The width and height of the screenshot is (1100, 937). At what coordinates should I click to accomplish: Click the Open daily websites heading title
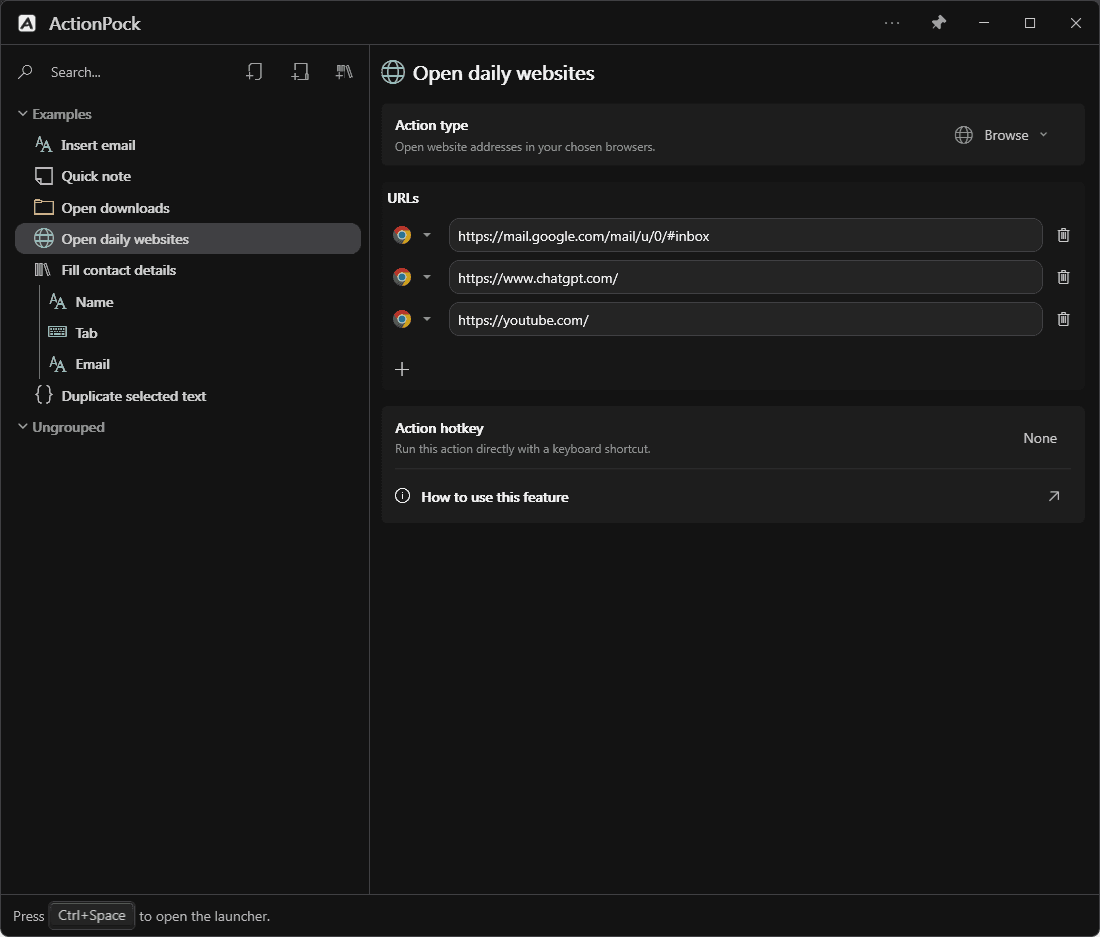click(x=503, y=73)
